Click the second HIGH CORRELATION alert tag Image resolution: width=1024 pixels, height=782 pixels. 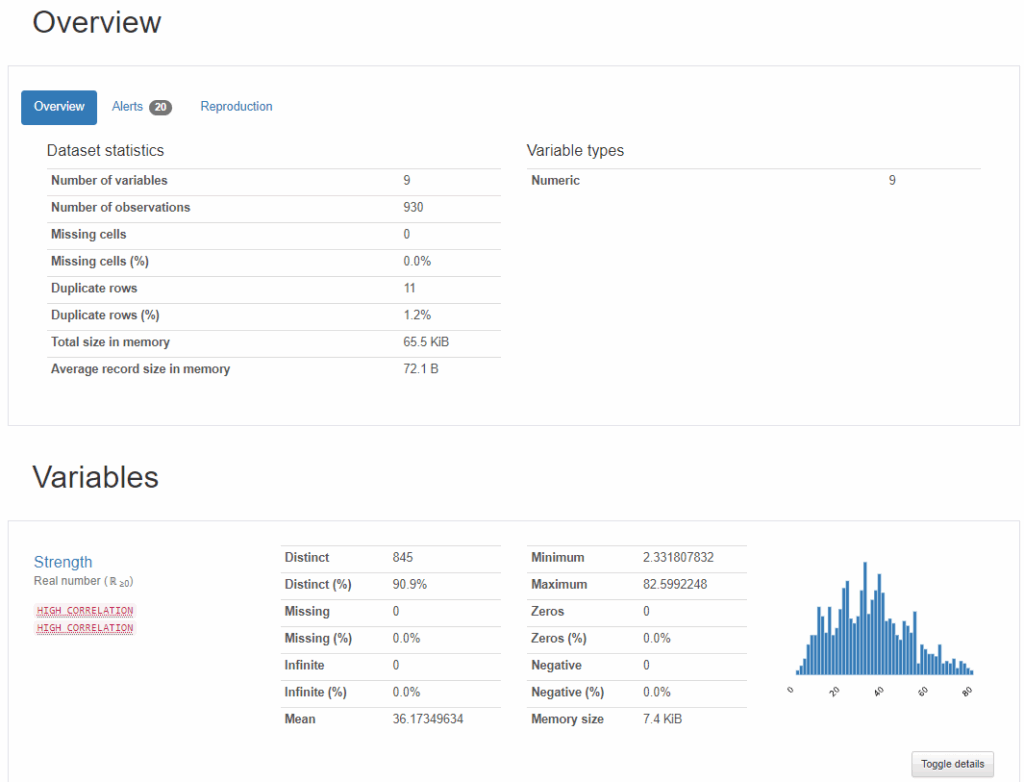(x=85, y=628)
